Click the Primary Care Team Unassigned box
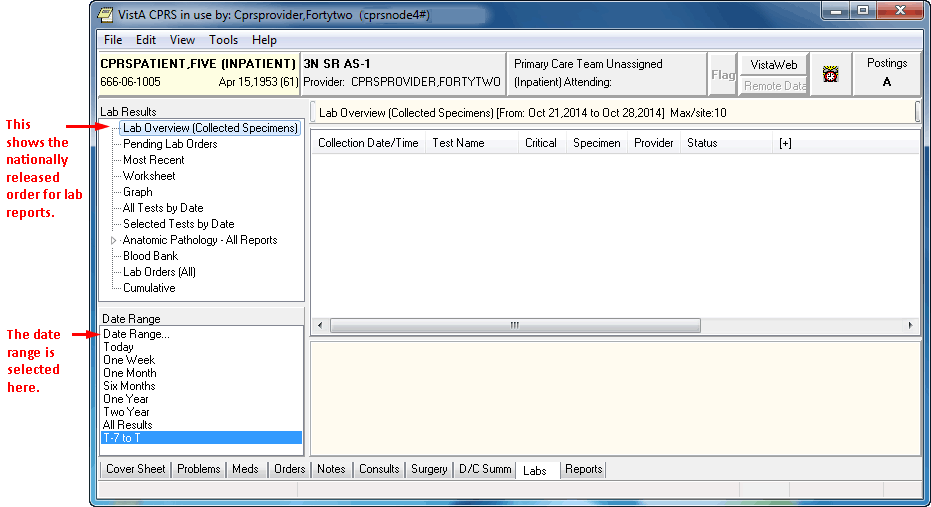 tap(606, 73)
